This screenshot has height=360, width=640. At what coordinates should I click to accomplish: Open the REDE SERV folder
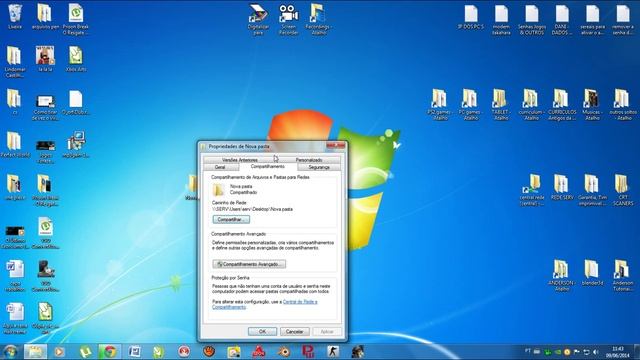click(562, 187)
